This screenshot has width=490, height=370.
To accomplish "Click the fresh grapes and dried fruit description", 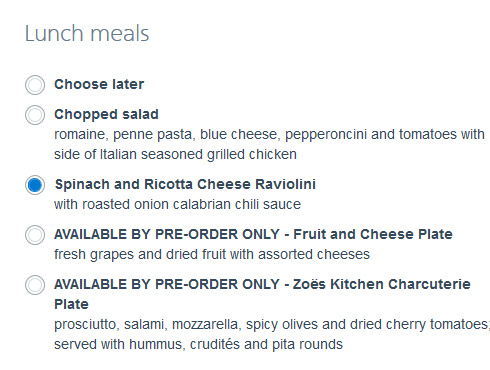I will tap(212, 255).
